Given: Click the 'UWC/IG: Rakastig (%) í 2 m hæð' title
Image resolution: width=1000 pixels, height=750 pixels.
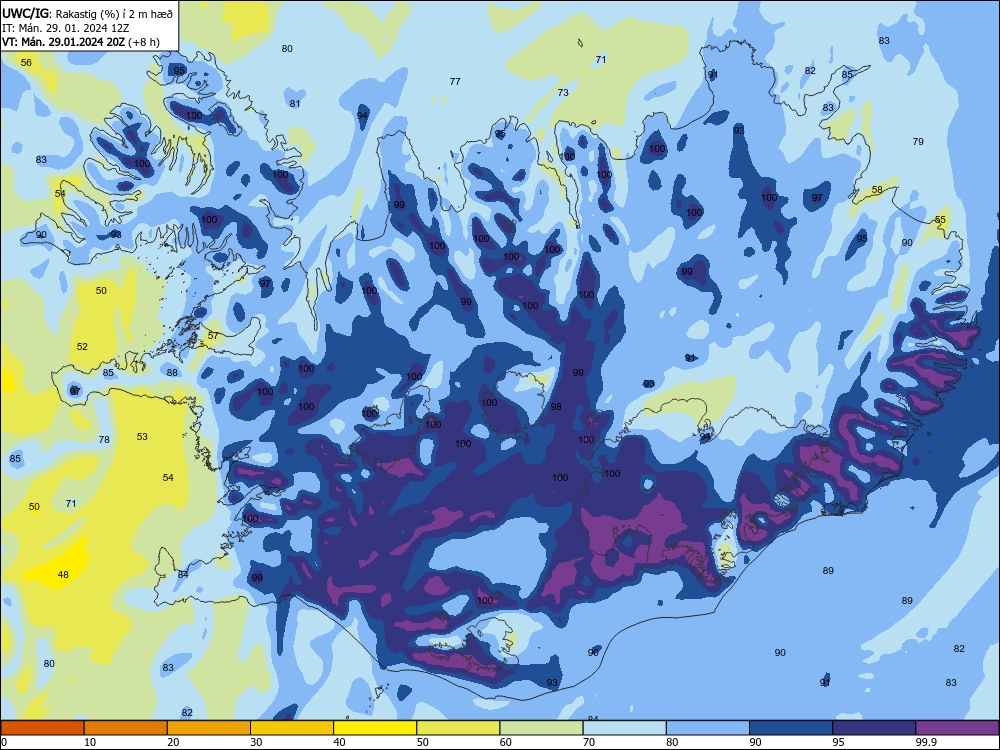Looking at the screenshot, I should [87, 13].
